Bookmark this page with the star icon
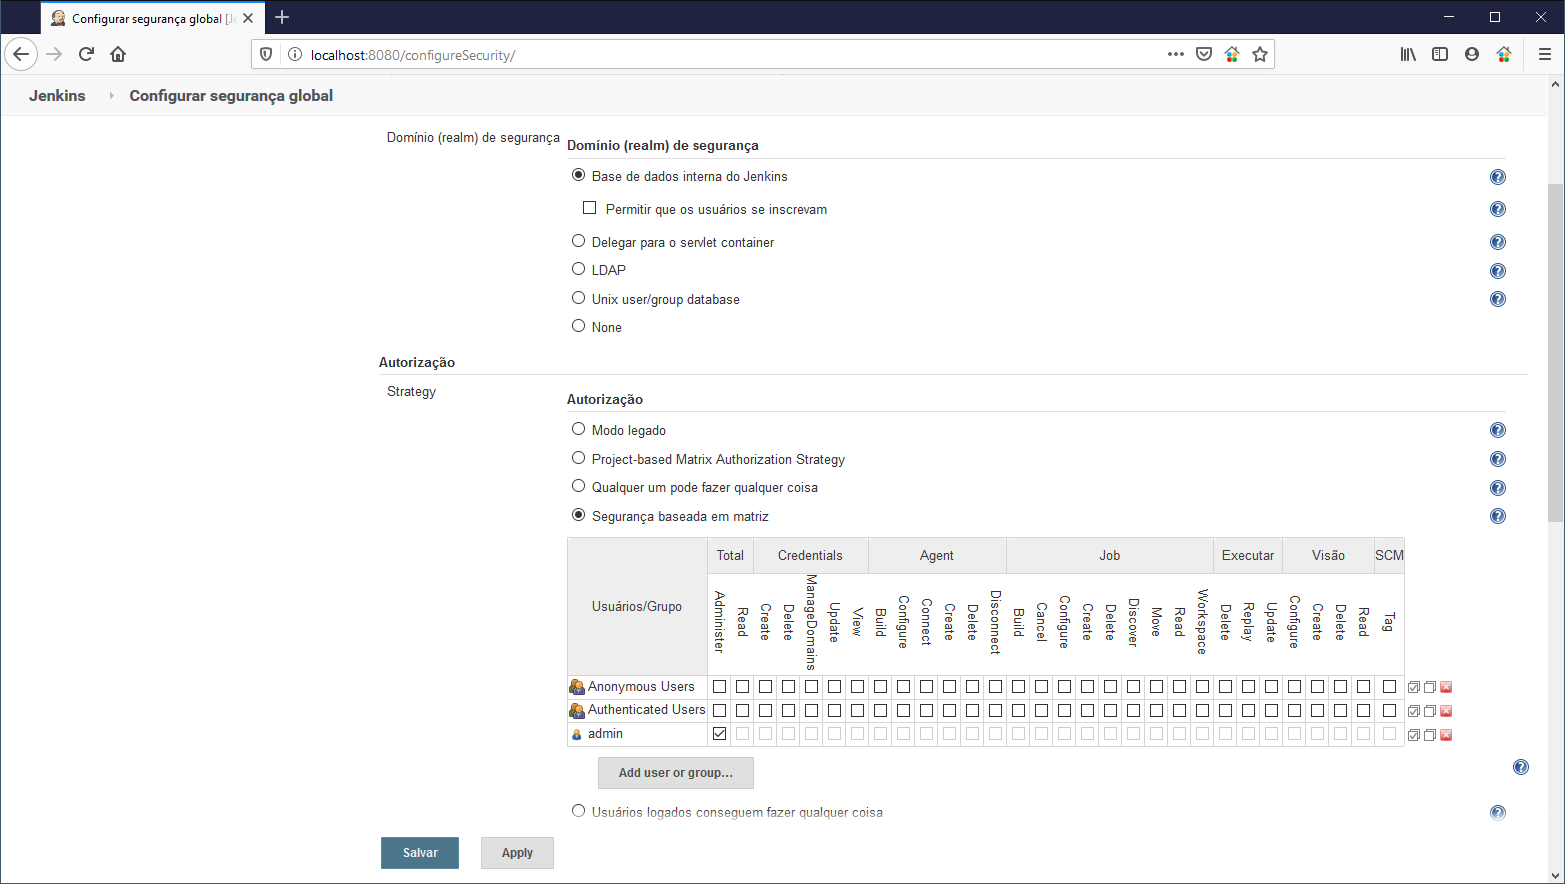 1260,54
